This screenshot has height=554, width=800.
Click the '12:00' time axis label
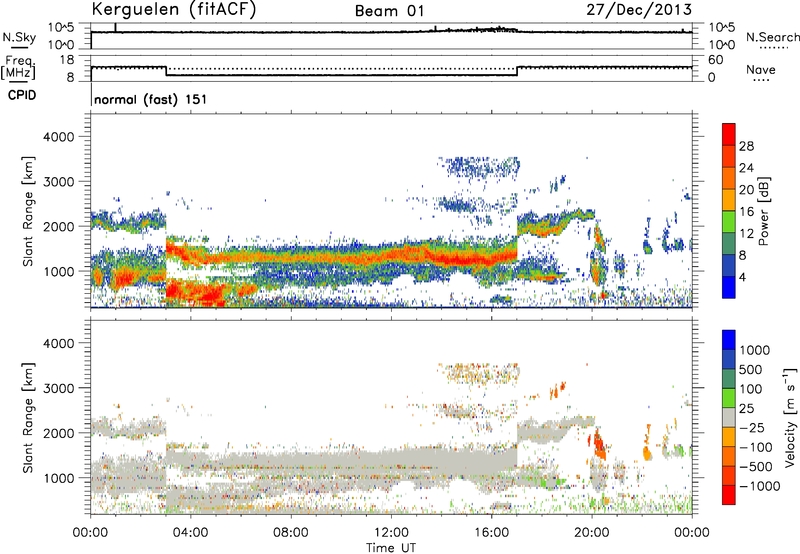(x=391, y=533)
